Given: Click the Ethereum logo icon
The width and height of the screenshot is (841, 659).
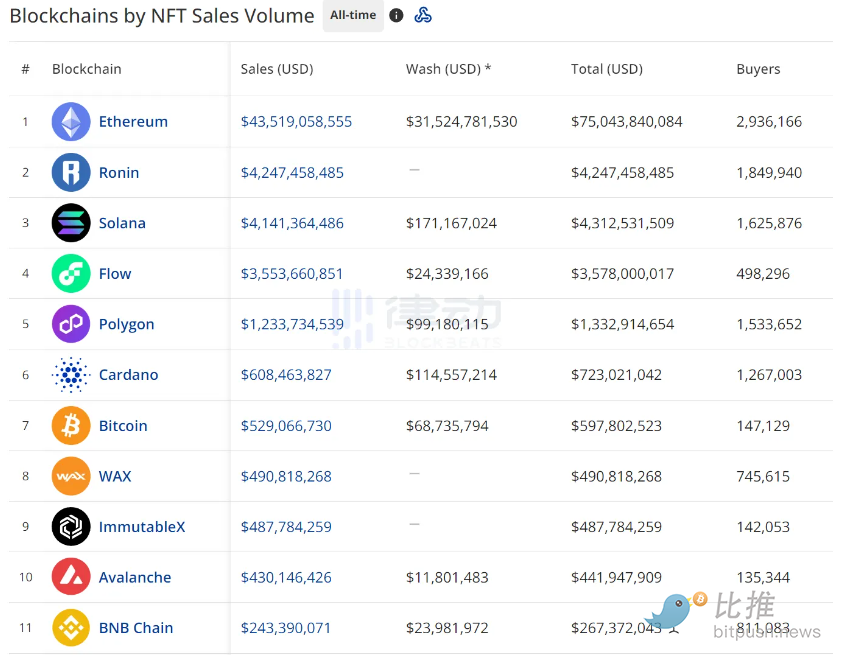Looking at the screenshot, I should 71,122.
